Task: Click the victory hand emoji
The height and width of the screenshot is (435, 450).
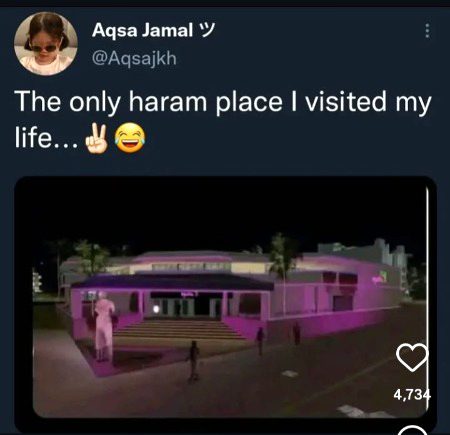Action: tap(97, 138)
